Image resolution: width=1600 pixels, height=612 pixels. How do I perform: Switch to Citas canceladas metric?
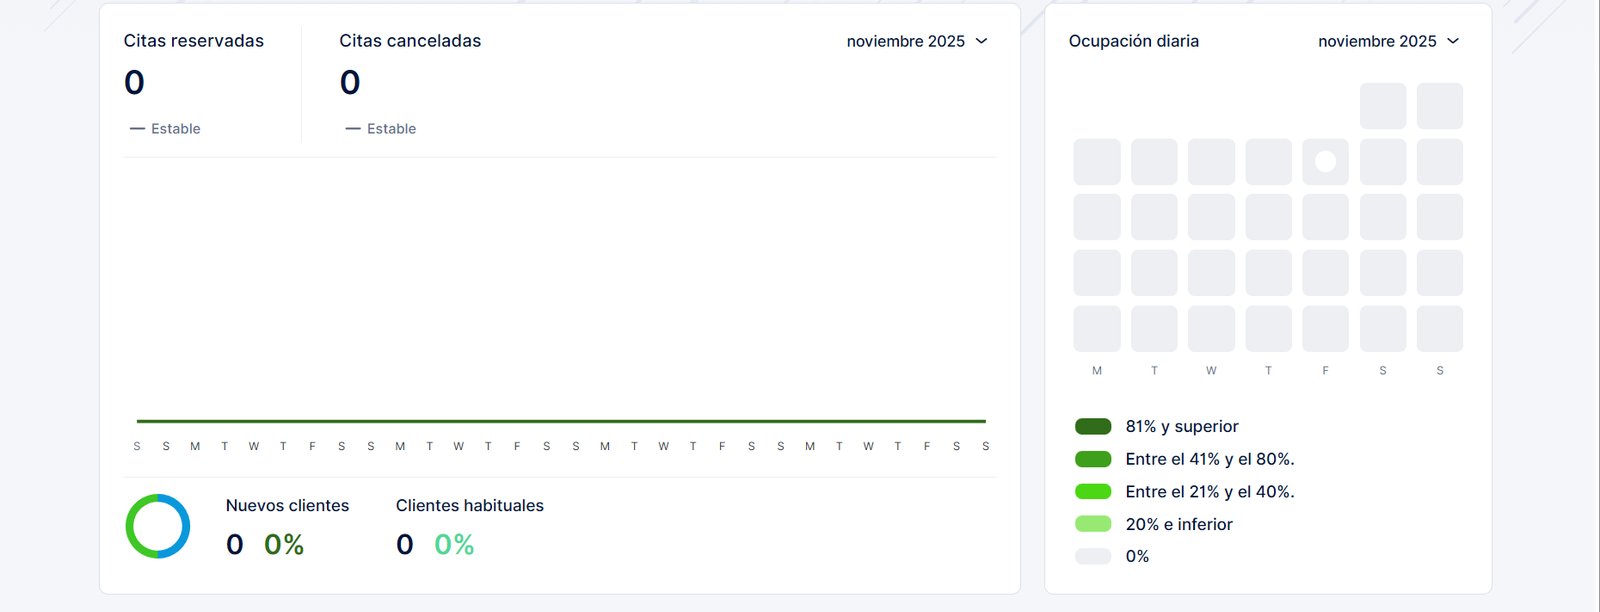[x=410, y=41]
